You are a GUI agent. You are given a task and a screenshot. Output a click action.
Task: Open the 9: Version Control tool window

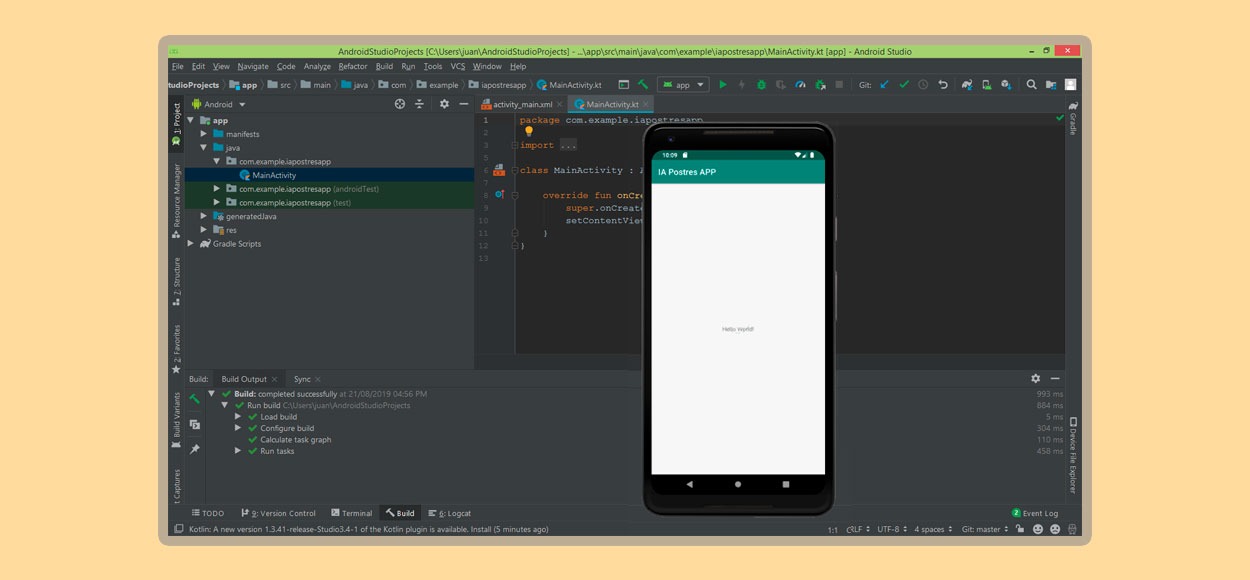pos(278,513)
